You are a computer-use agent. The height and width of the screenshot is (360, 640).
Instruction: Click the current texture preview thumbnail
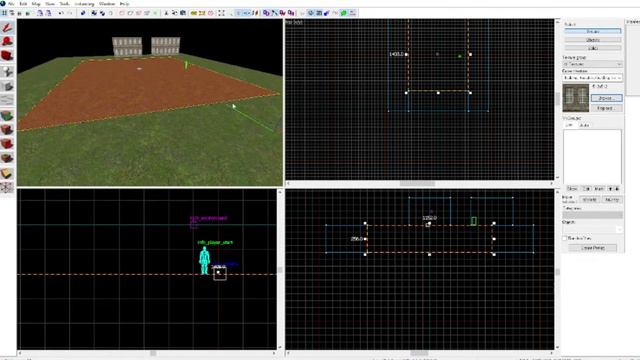576,98
